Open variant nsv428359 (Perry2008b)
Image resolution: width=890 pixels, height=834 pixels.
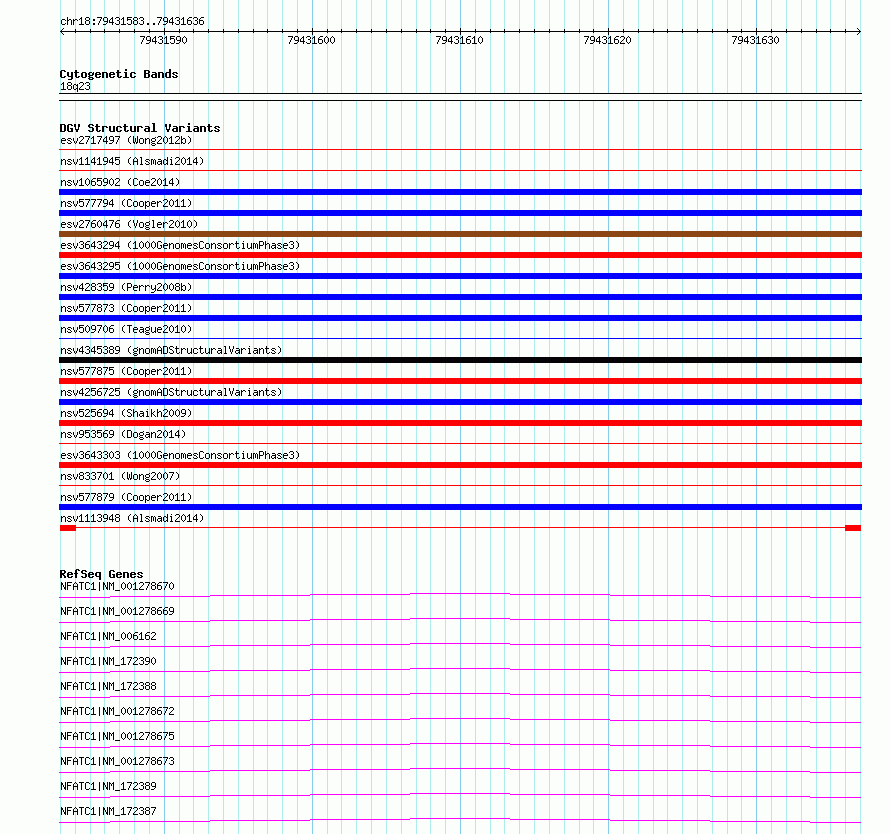coord(126,287)
